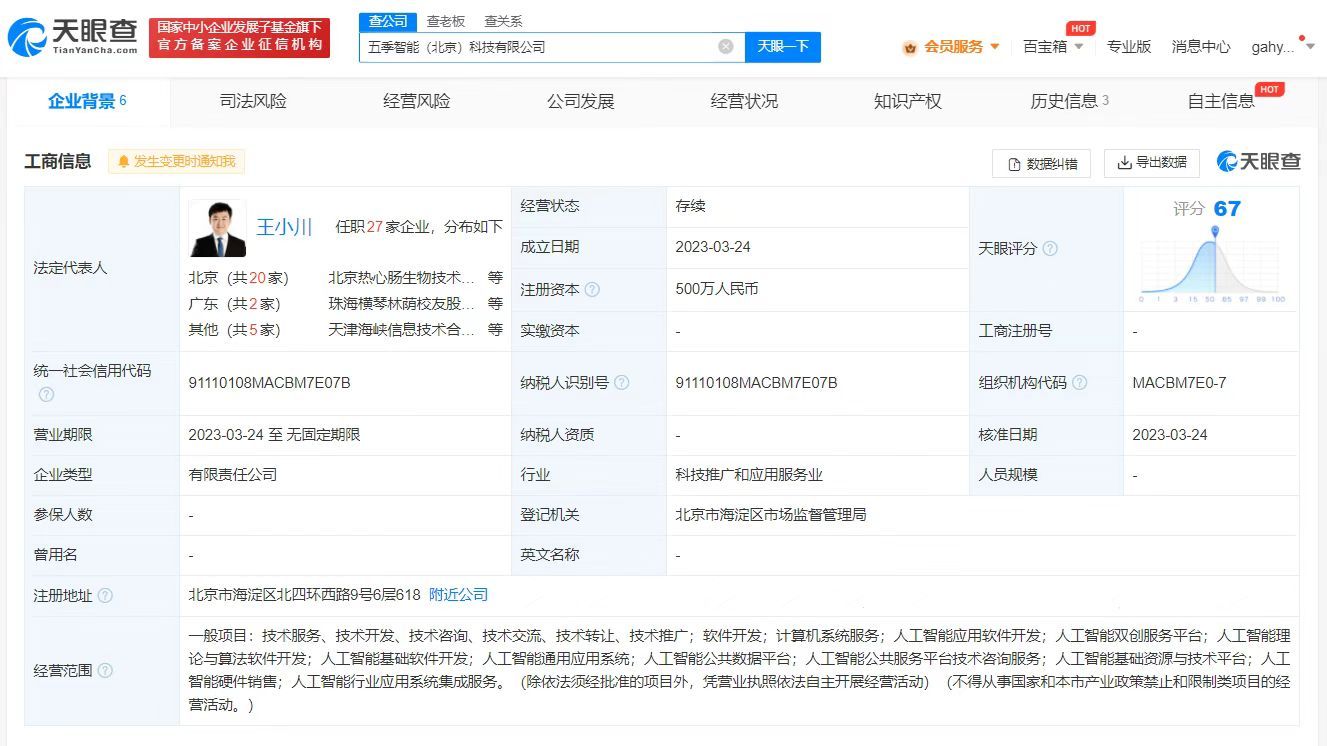
Task: Click help icon next to 纳税人识别号
Action: 621,382
